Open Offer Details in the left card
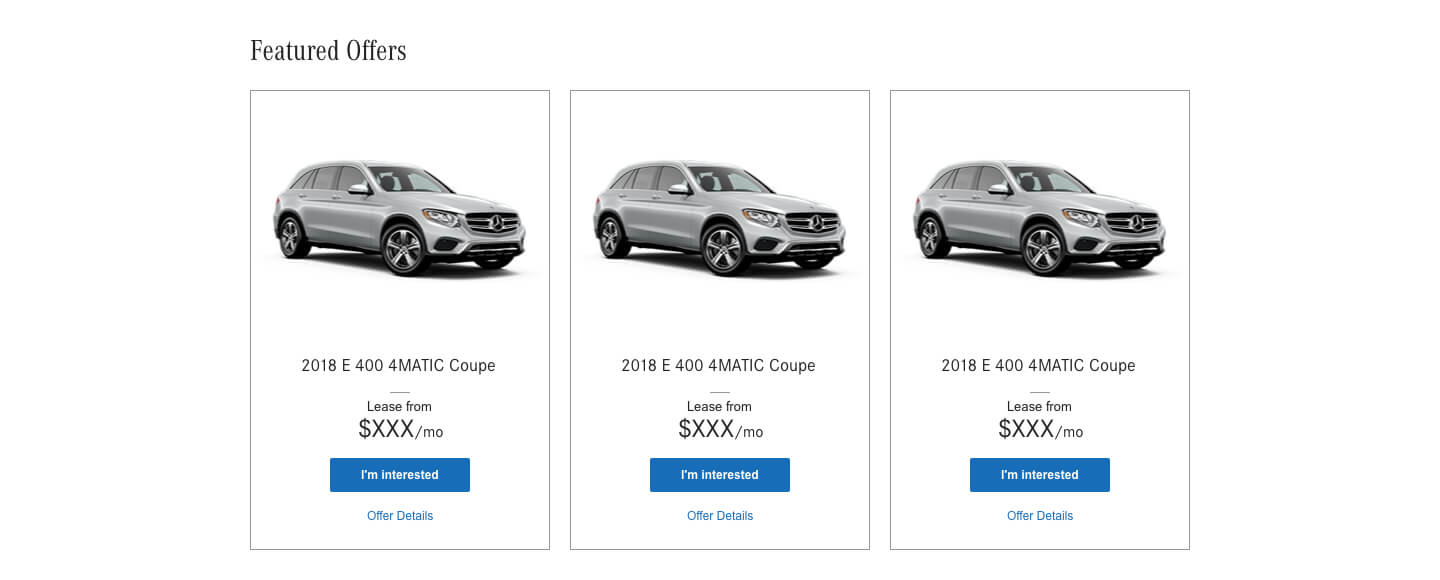The height and width of the screenshot is (580, 1440). click(x=399, y=516)
